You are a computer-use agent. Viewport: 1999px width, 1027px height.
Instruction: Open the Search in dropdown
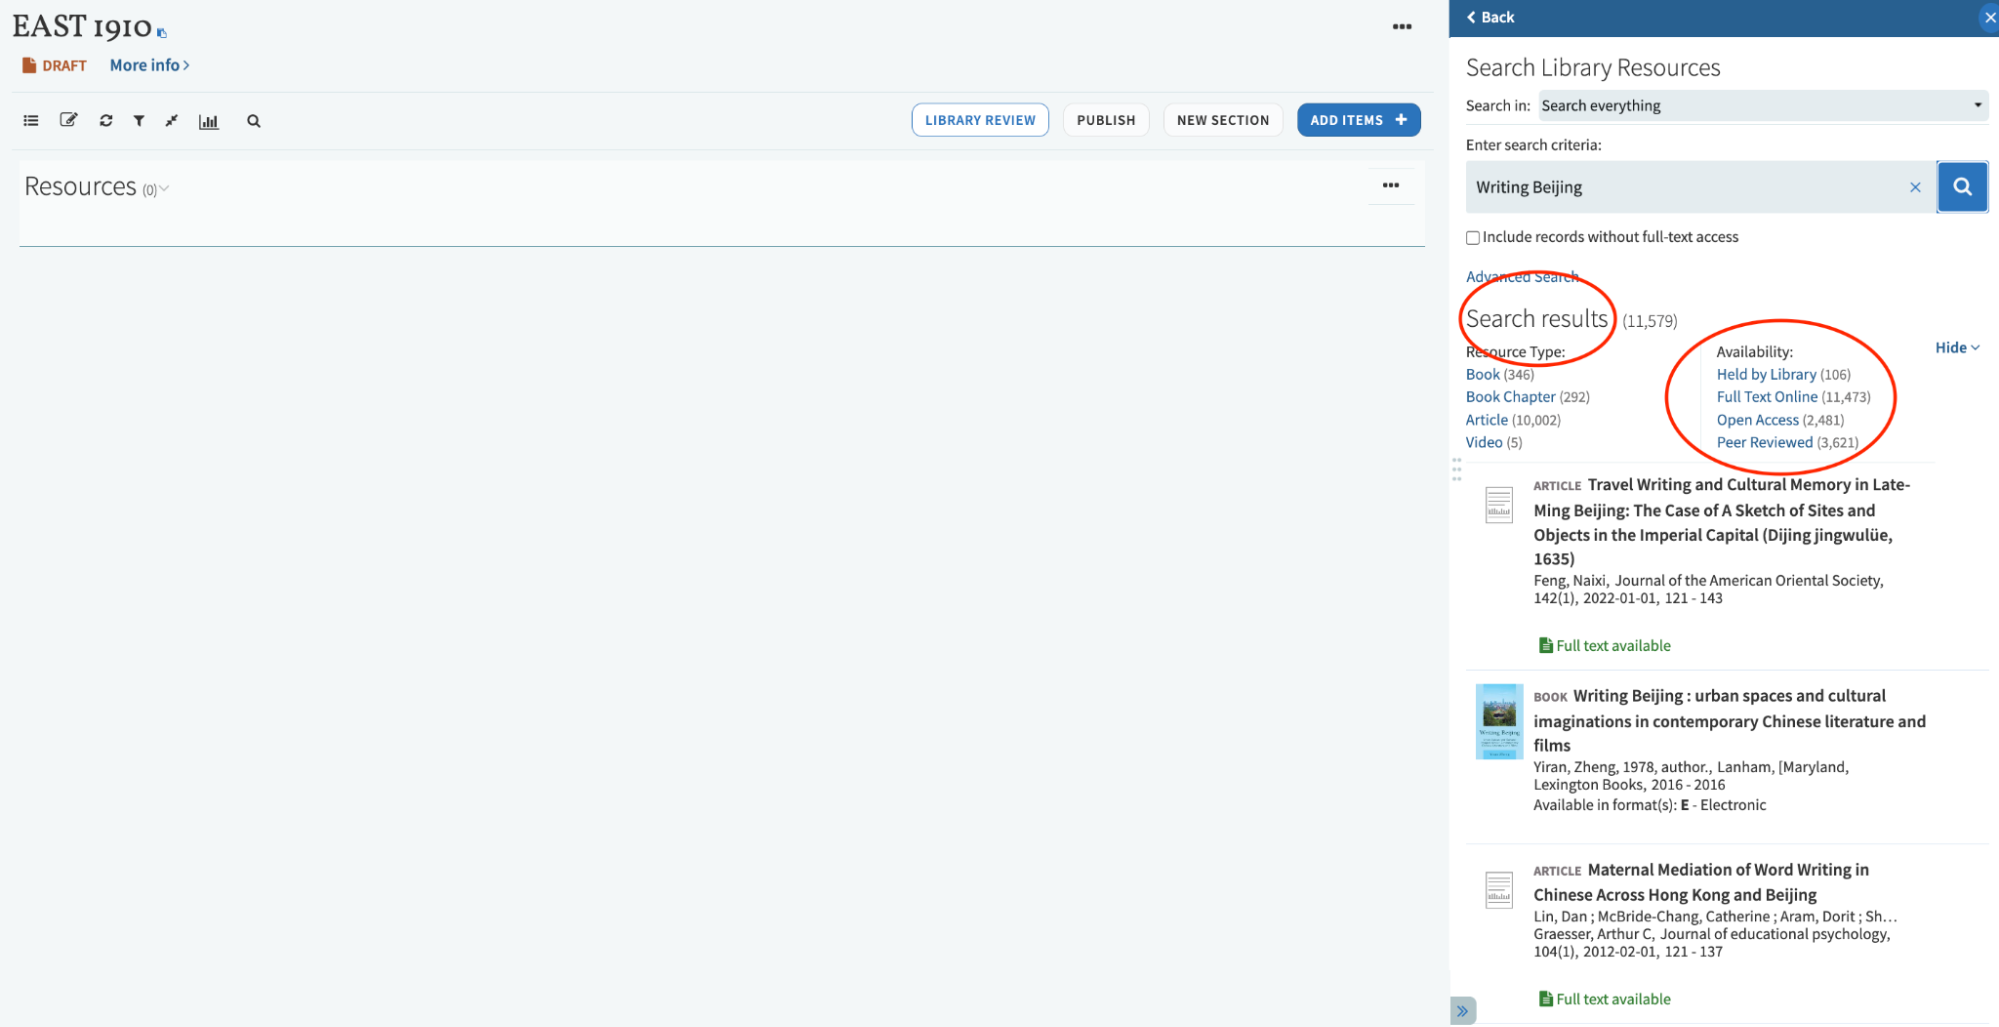pos(1762,105)
